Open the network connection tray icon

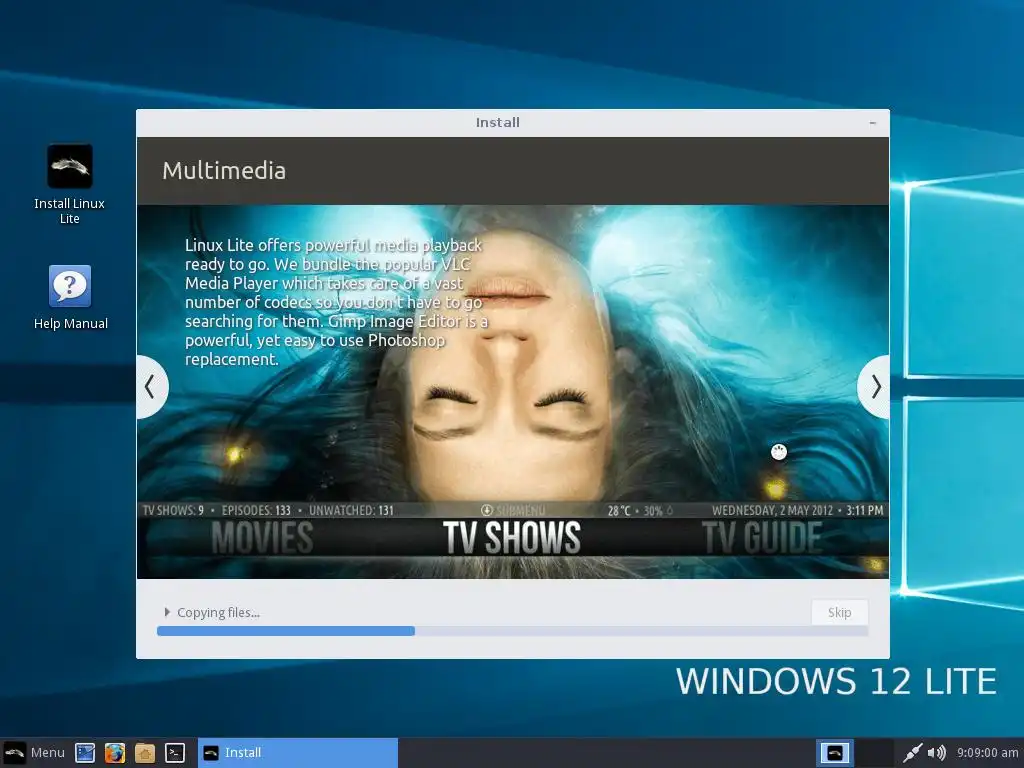(x=912, y=753)
